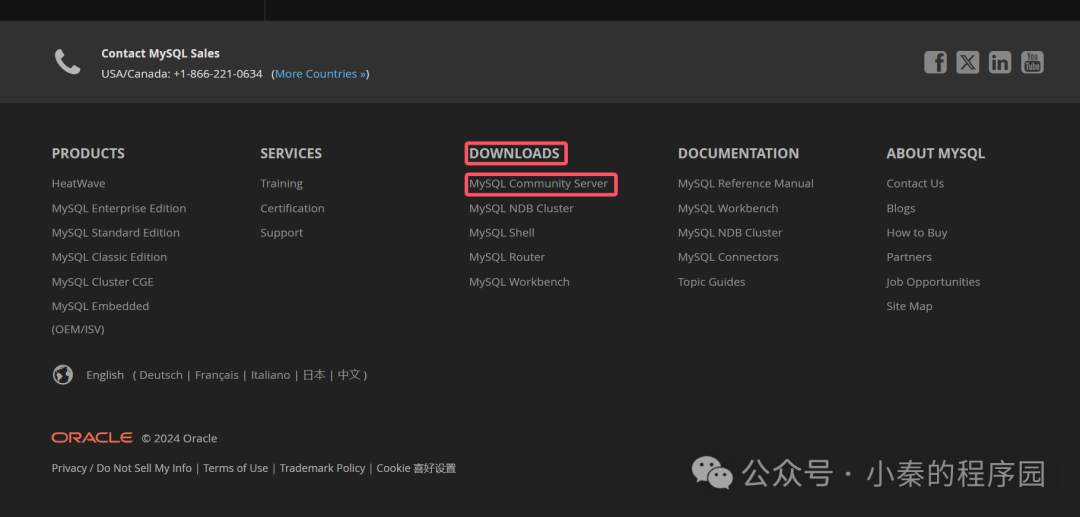
Task: Open the MySQL X (Twitter) icon
Action: click(x=967, y=62)
